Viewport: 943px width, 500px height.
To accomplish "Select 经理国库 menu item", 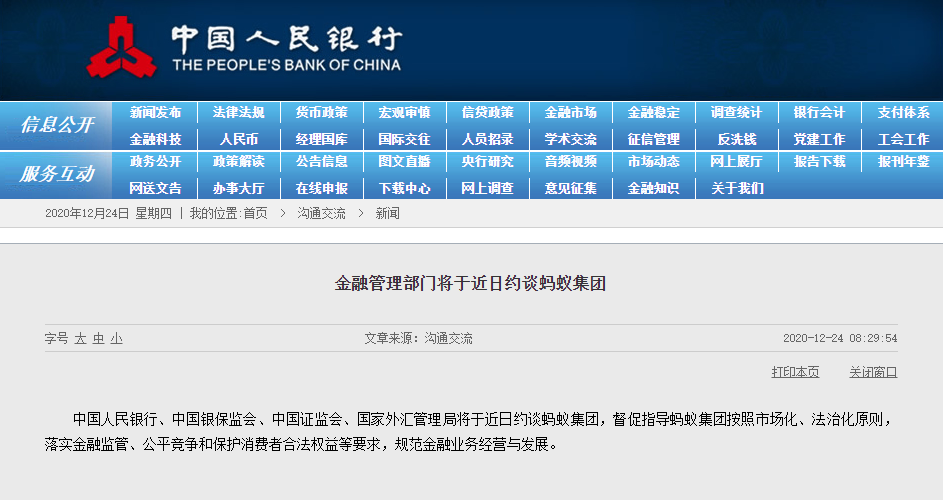I will click(321, 140).
